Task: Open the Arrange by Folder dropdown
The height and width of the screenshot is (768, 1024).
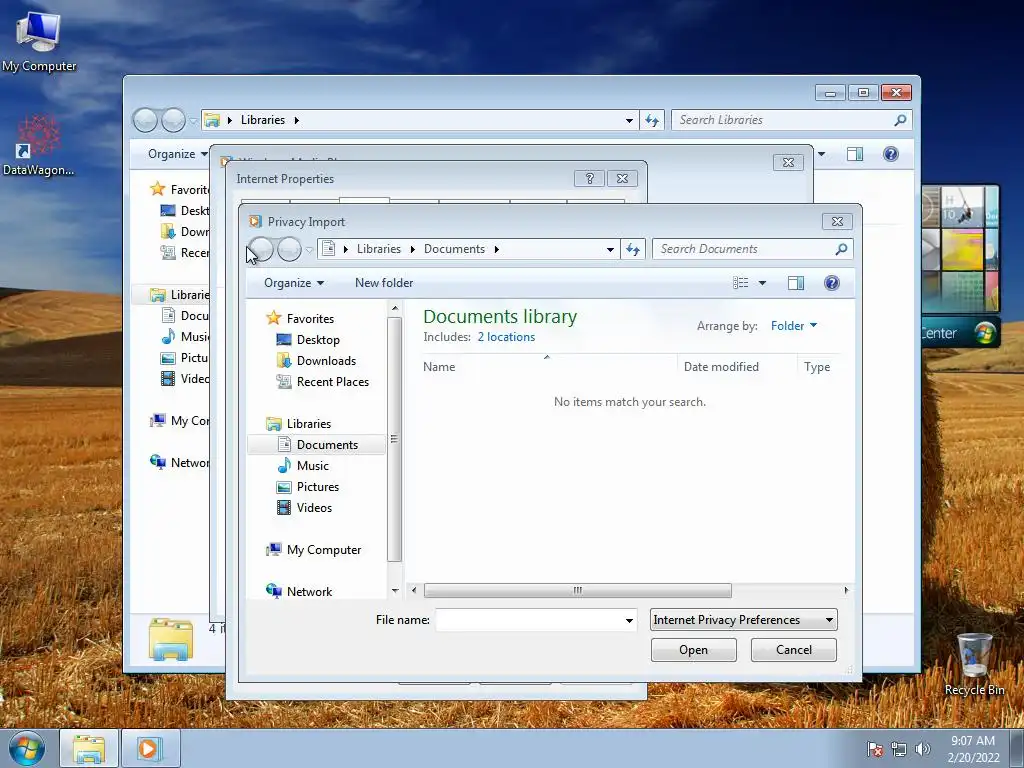Action: pos(793,325)
